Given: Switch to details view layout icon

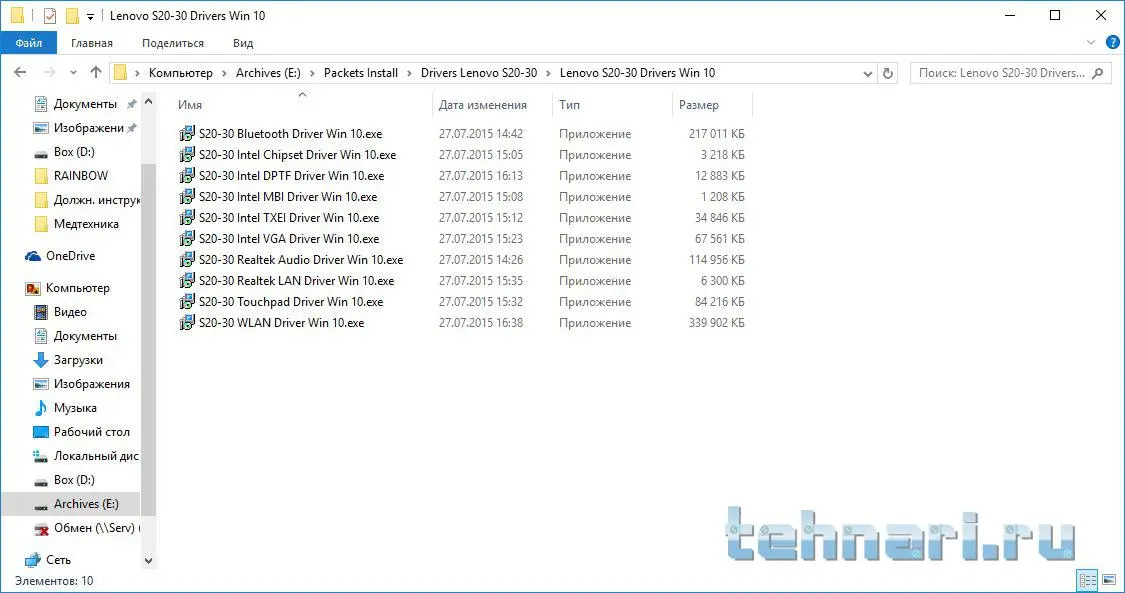Looking at the screenshot, I should pos(1088,580).
